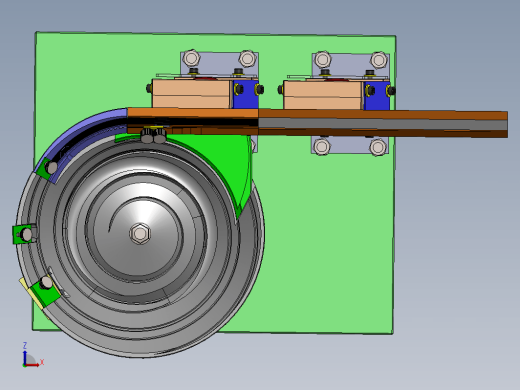Select the green clamp on purple guide
Viewport: 520px width, 390px height.
pos(43,168)
